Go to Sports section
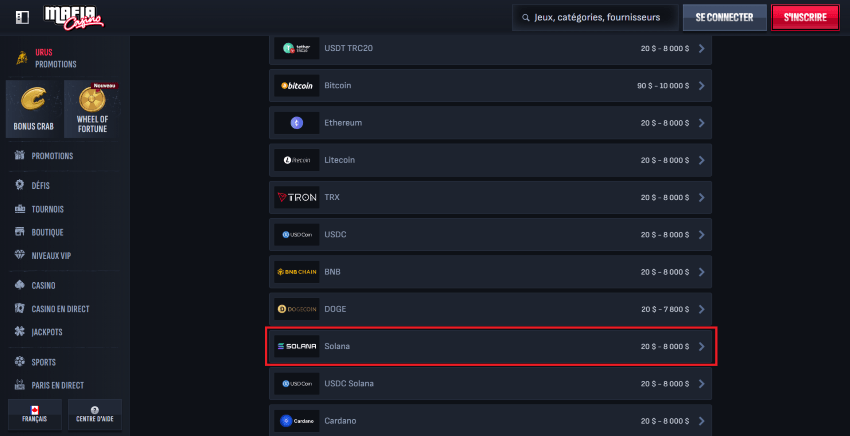The height and width of the screenshot is (436, 850). (x=43, y=362)
